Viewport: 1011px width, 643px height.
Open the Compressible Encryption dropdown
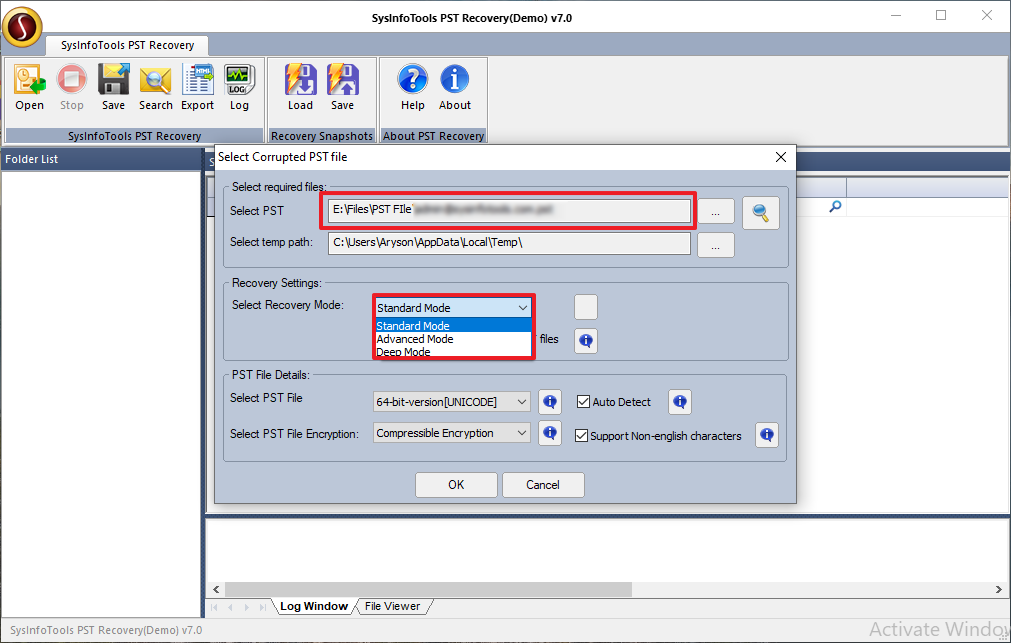pyautogui.click(x=451, y=433)
